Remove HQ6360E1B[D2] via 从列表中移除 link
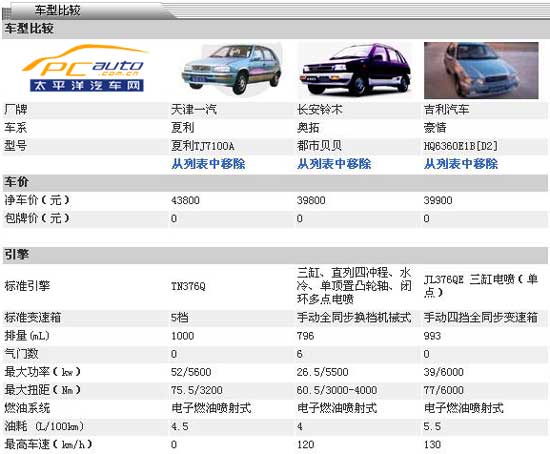Screen dimensions: 550x454 tap(461, 164)
